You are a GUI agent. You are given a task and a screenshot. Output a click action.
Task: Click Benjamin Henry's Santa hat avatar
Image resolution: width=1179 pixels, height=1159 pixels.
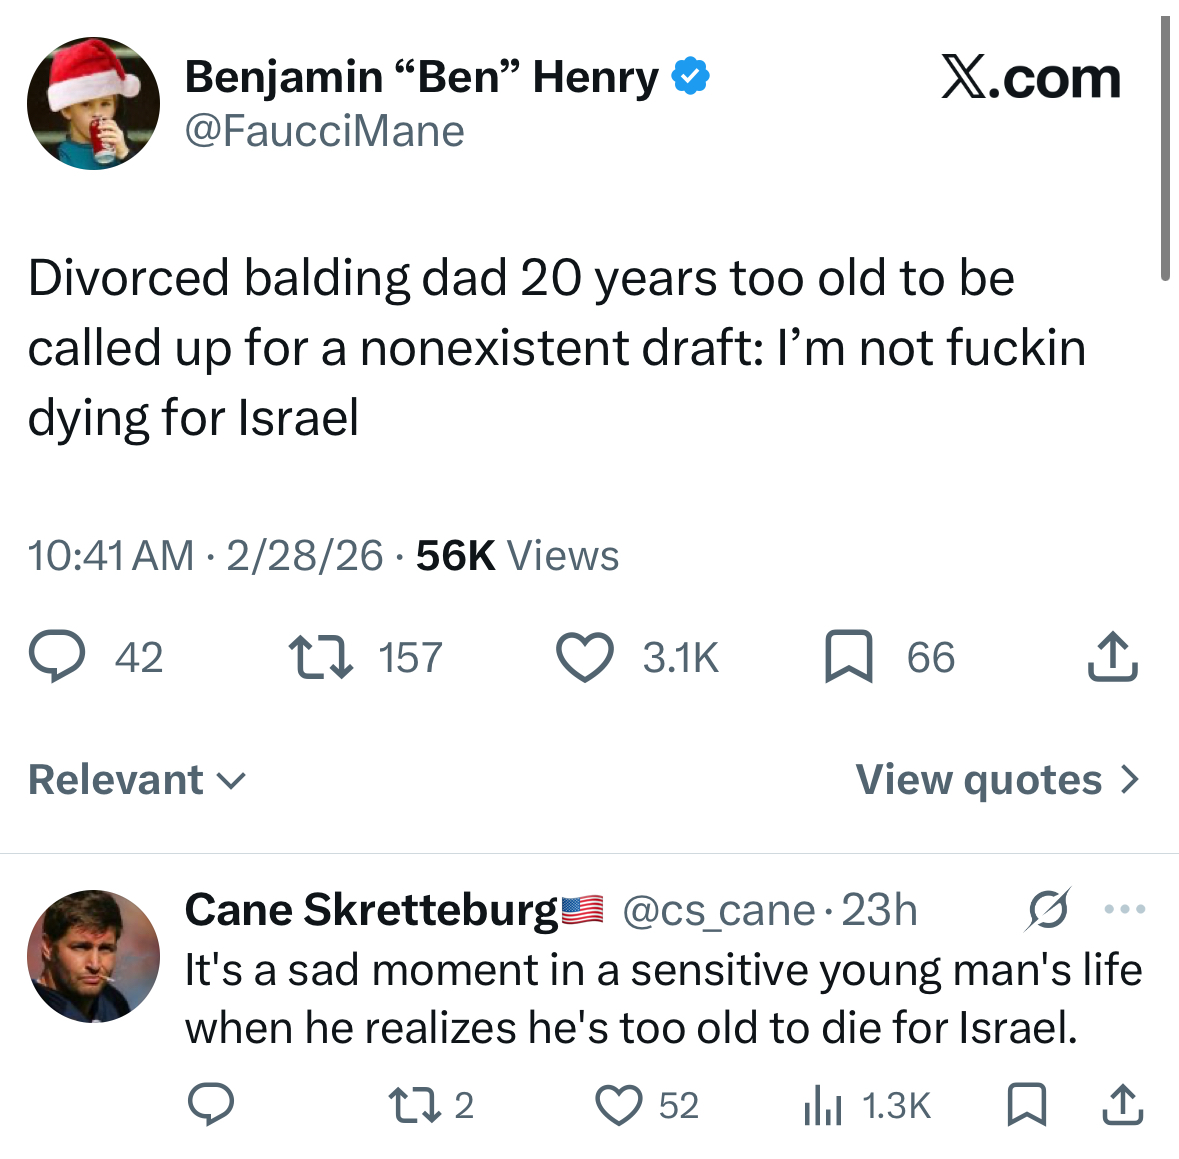coord(93,104)
